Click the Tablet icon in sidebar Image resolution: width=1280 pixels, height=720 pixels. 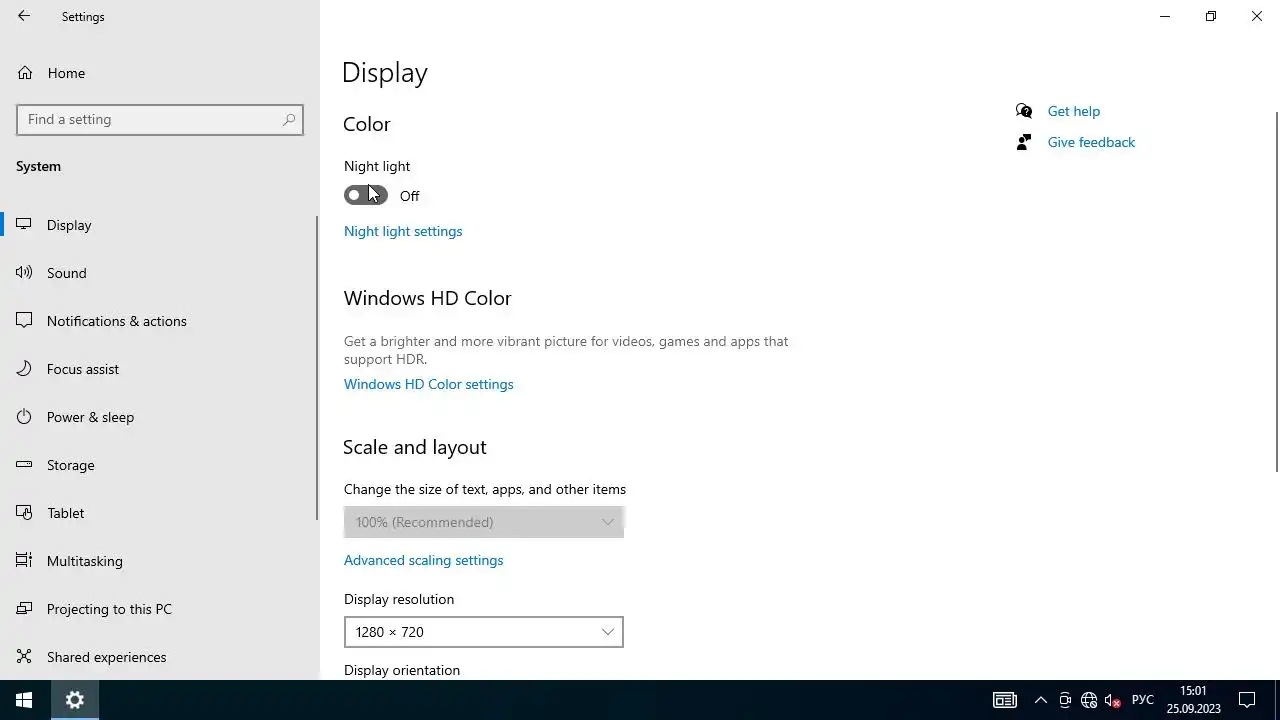point(25,513)
